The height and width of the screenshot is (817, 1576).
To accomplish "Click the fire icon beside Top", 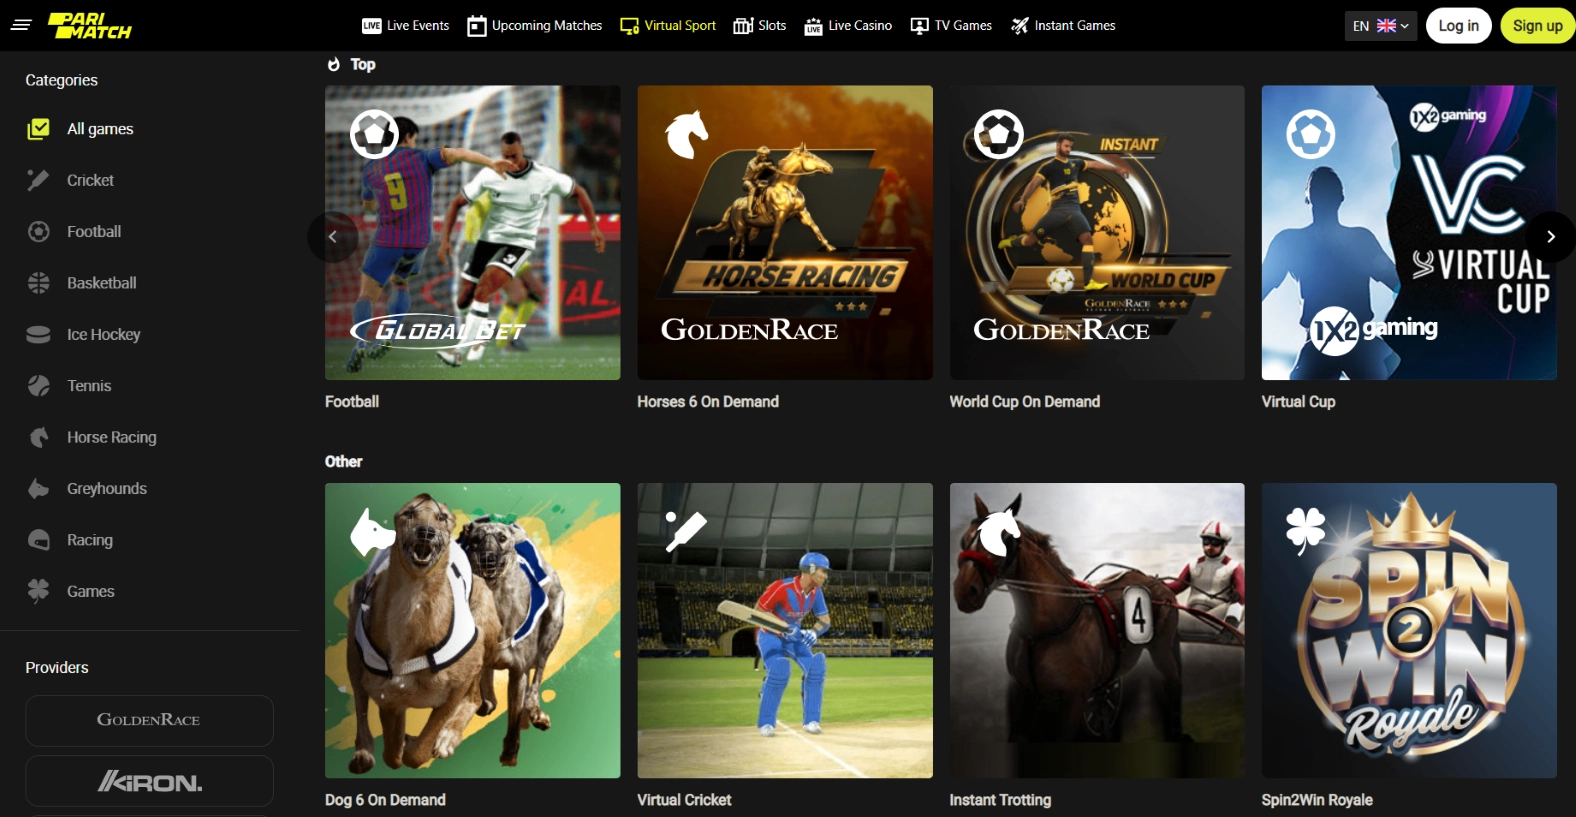I will click(x=334, y=64).
